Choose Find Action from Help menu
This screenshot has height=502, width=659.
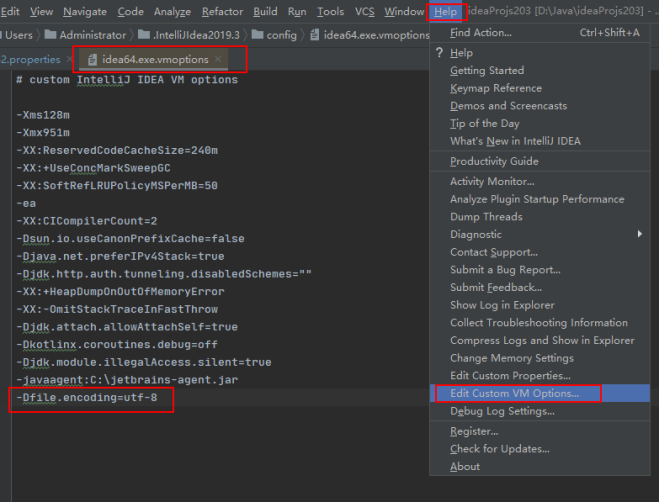coord(540,32)
